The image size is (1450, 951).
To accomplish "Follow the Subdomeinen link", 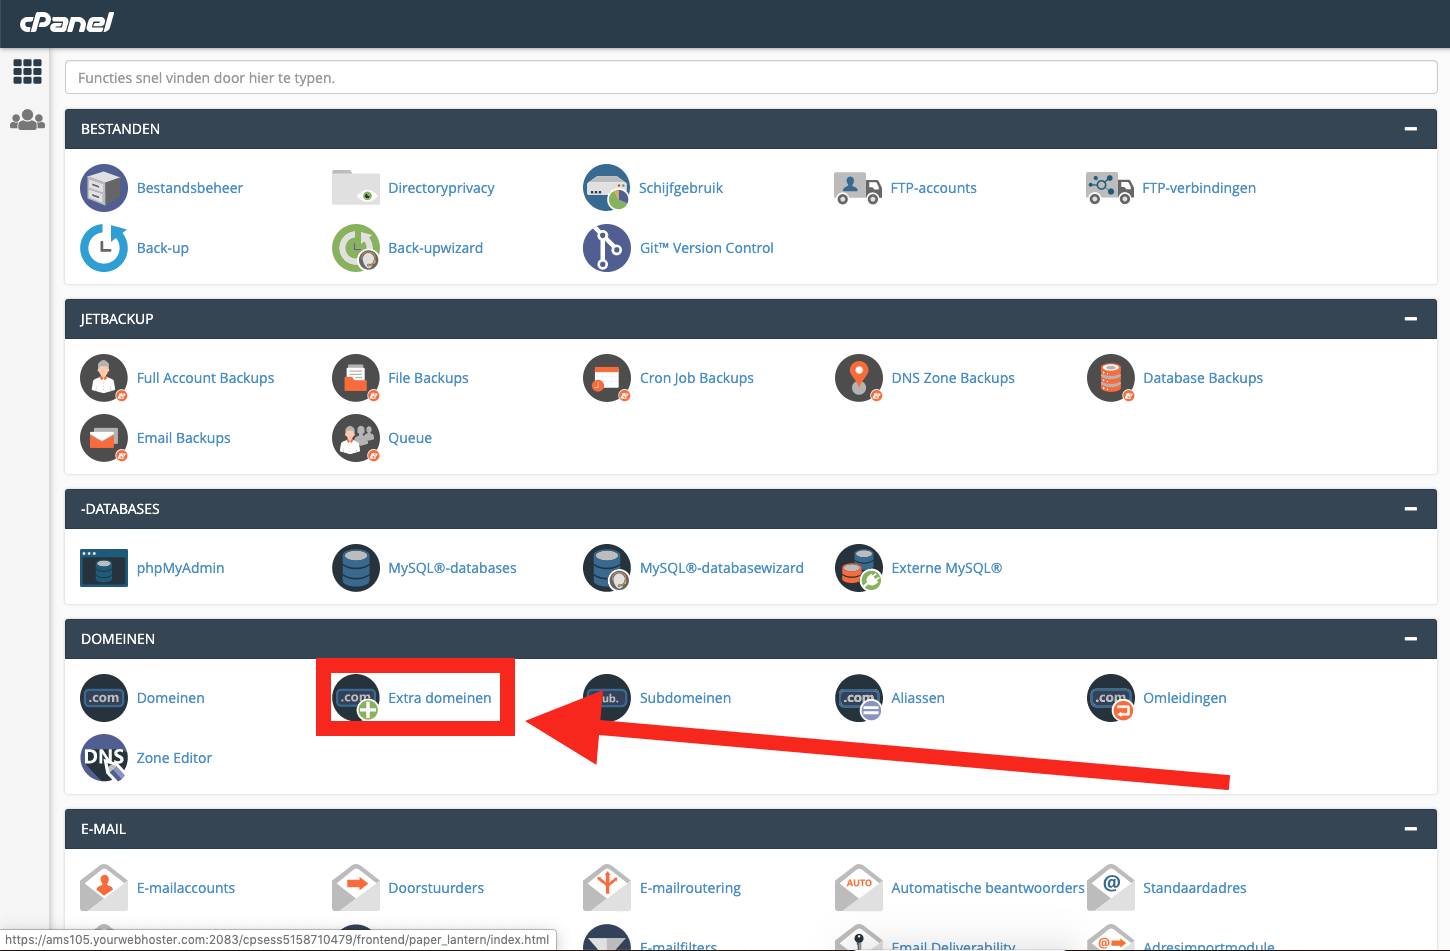I will [x=685, y=698].
